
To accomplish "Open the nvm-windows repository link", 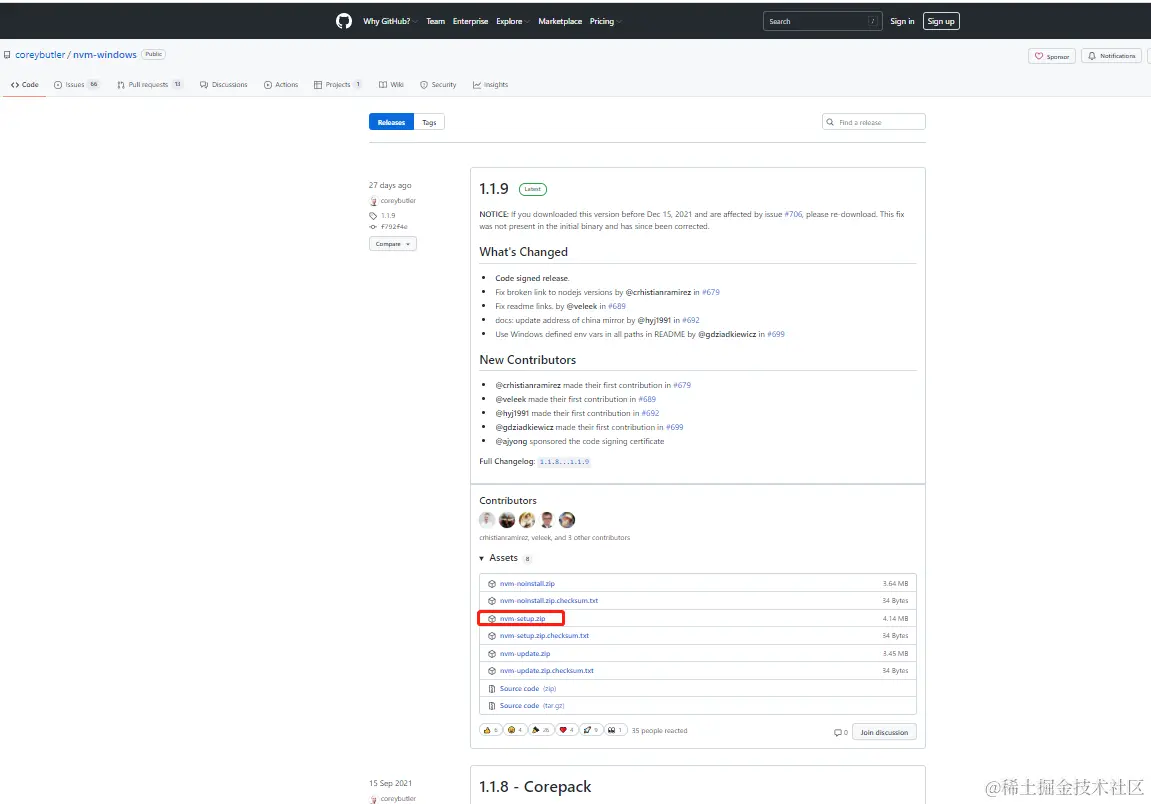I will click(105, 54).
